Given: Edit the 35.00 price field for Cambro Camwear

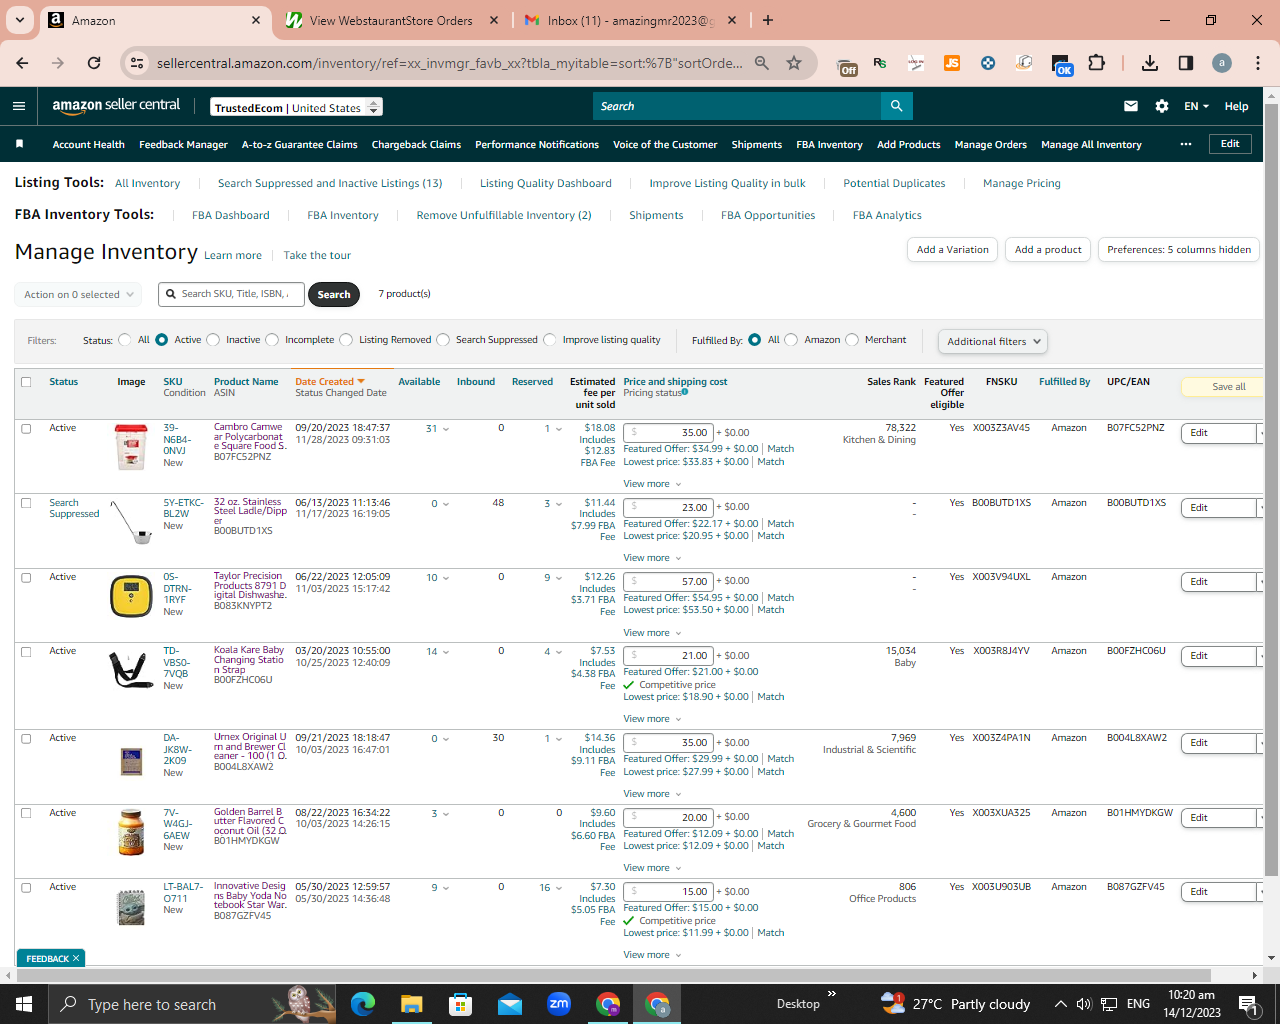Looking at the screenshot, I should [668, 433].
